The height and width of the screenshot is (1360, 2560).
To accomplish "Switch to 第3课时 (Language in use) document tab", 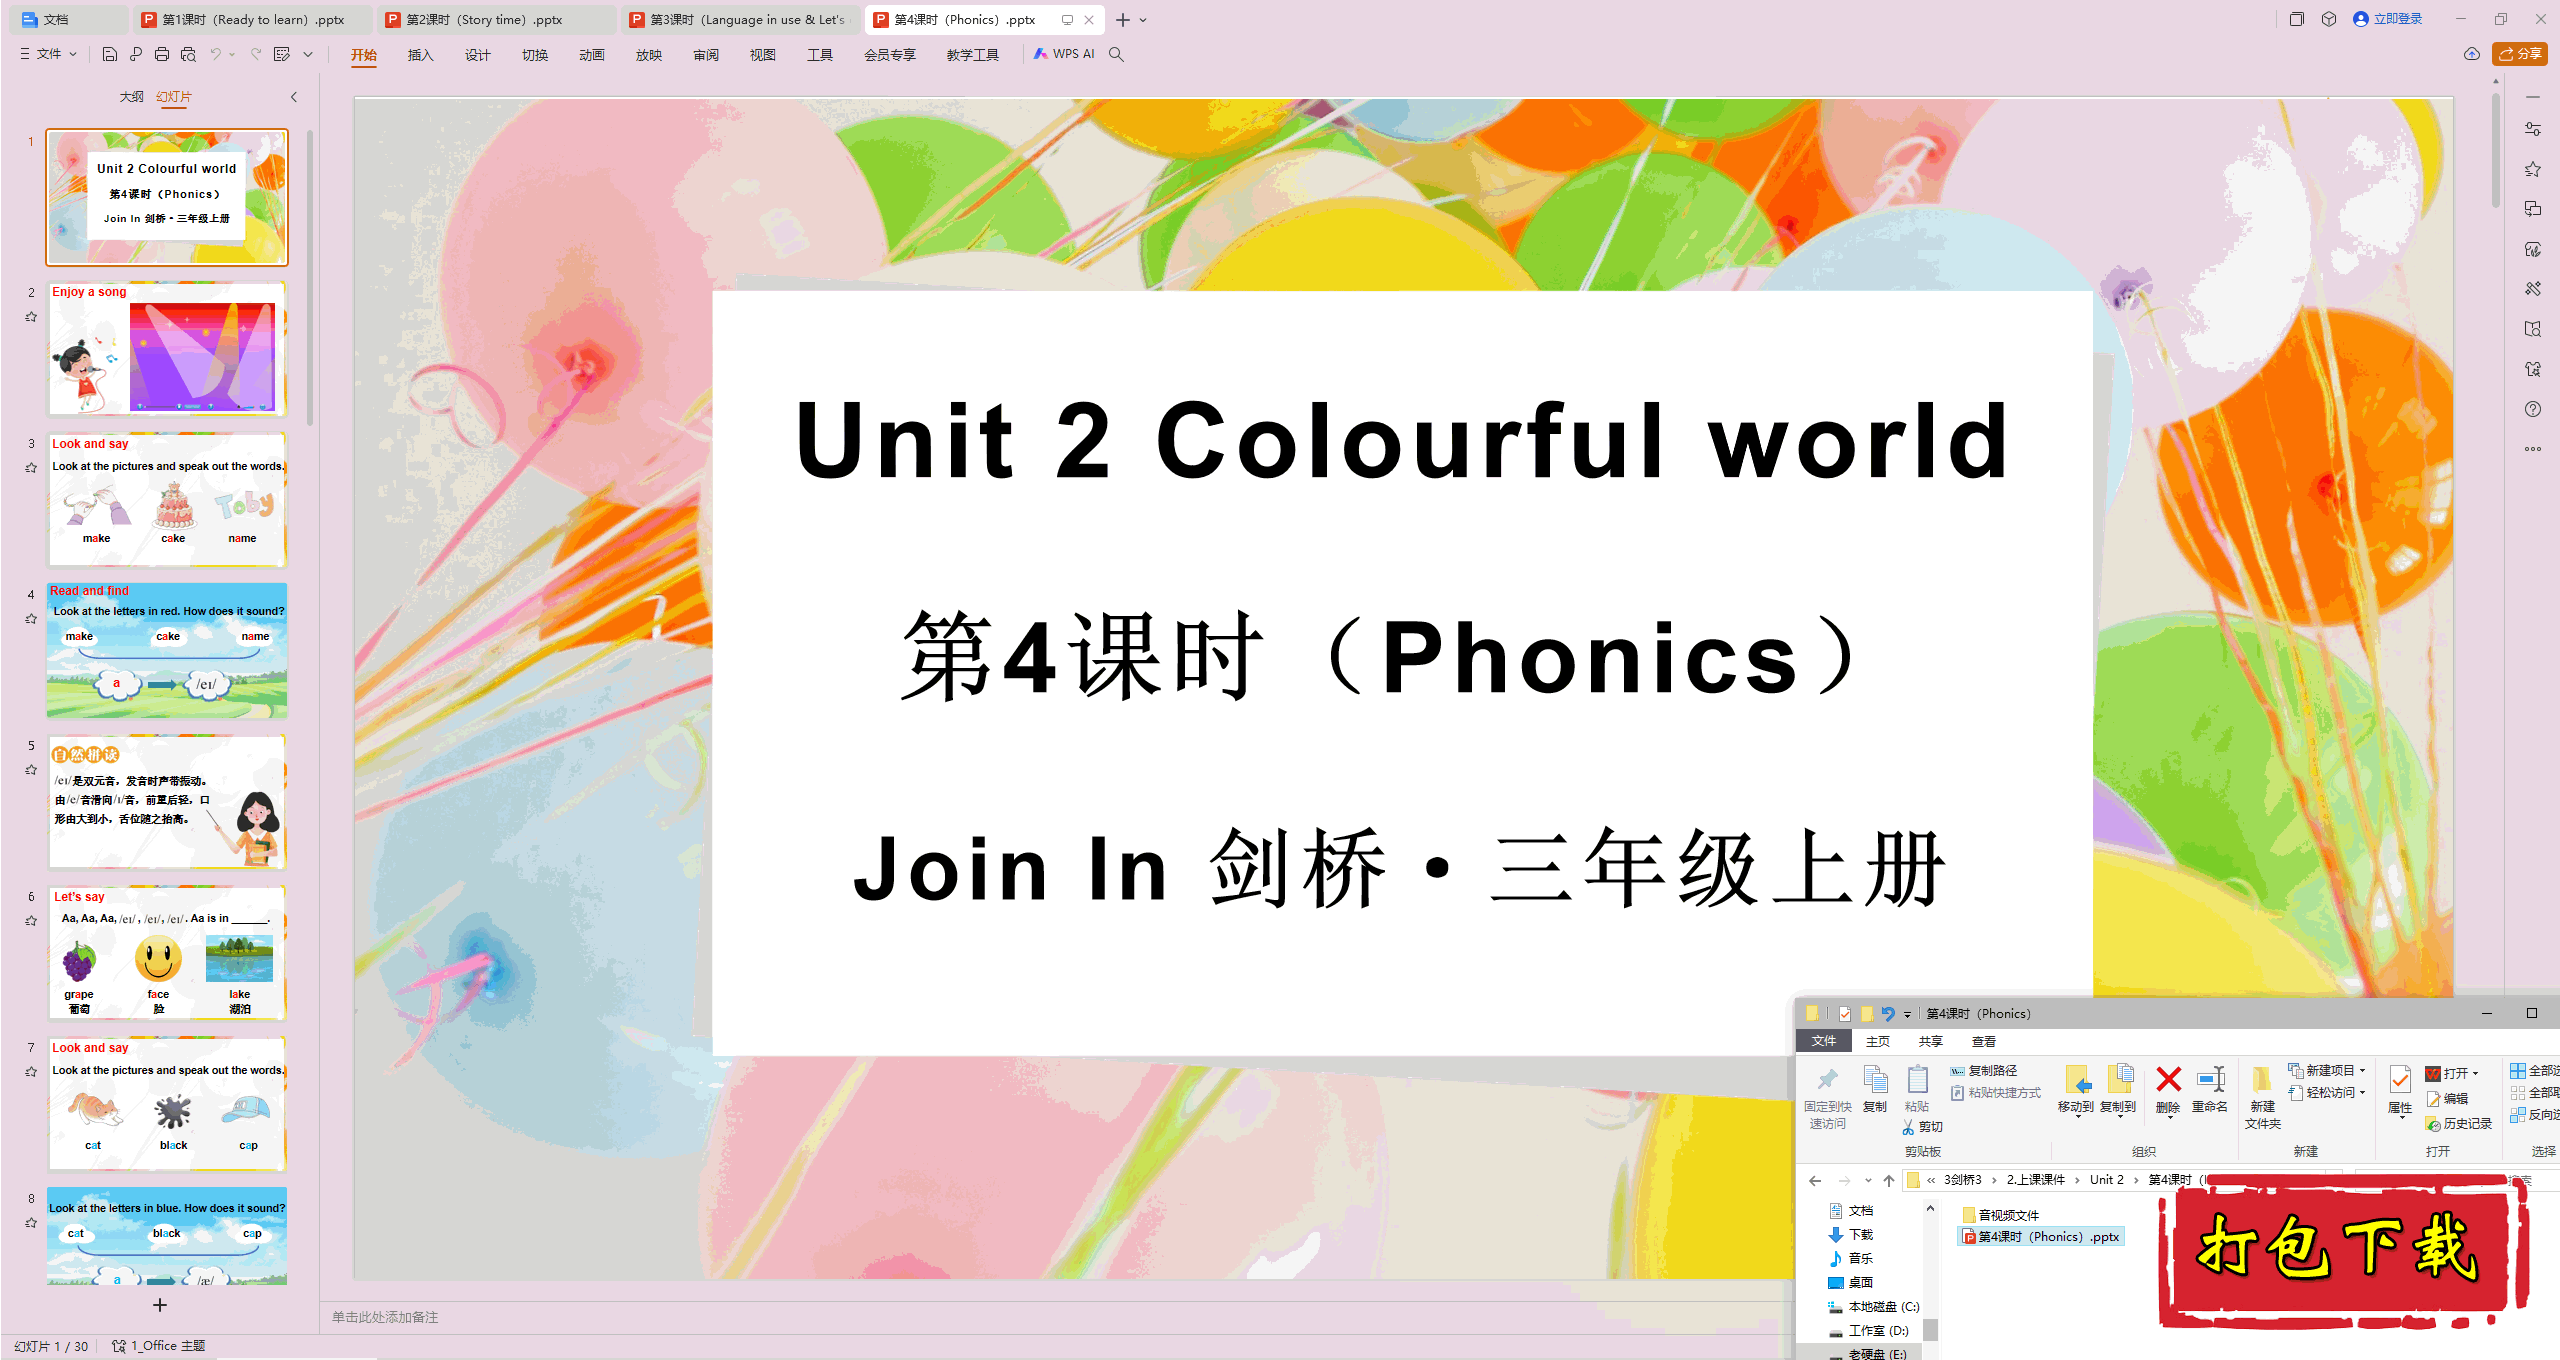I will [740, 19].
